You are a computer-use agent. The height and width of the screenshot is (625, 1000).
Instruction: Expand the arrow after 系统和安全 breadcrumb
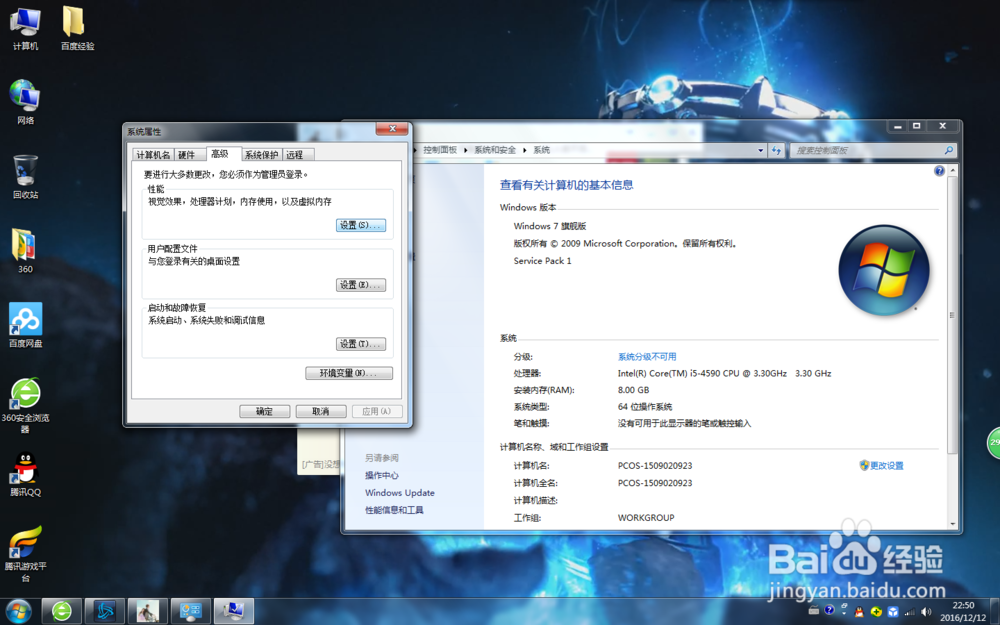(x=525, y=150)
